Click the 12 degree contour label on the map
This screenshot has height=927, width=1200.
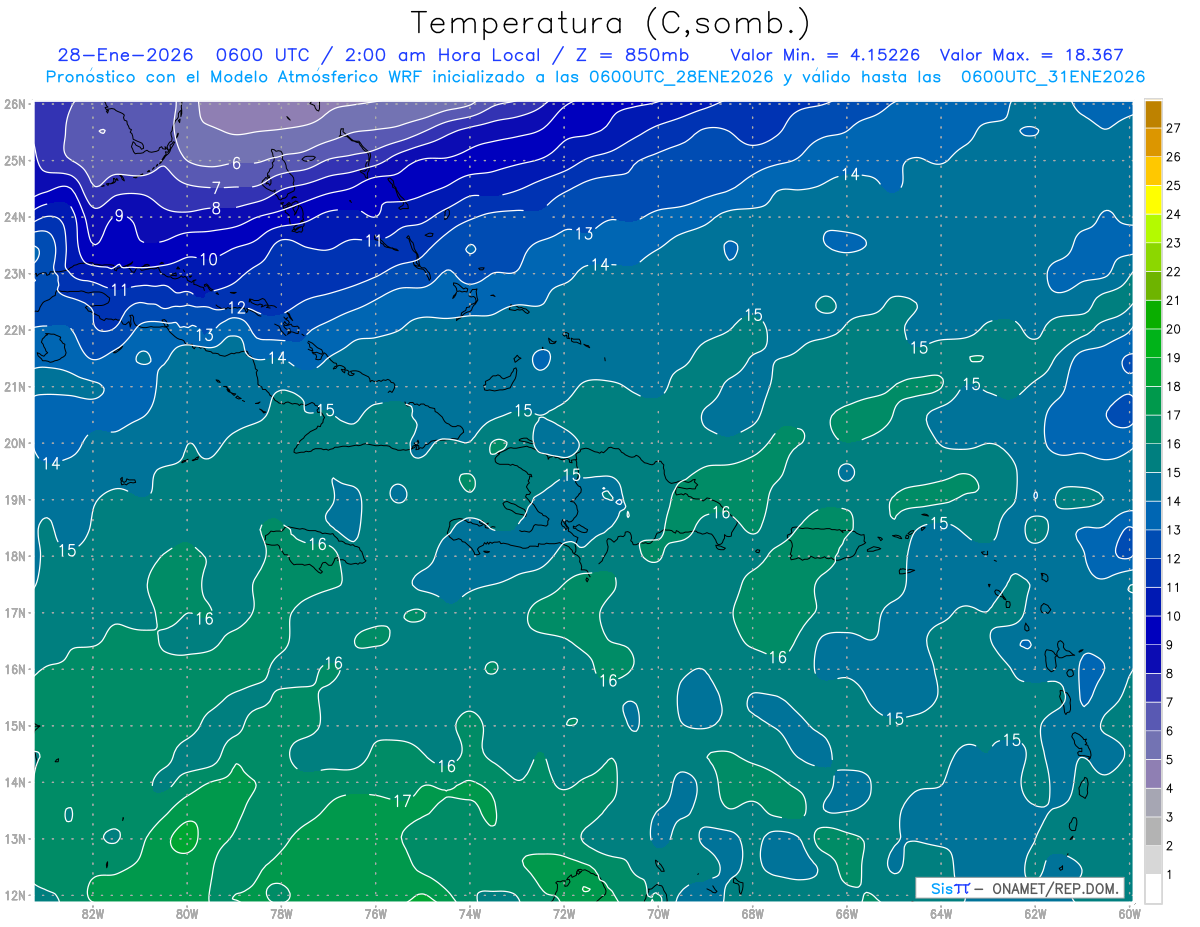click(237, 308)
